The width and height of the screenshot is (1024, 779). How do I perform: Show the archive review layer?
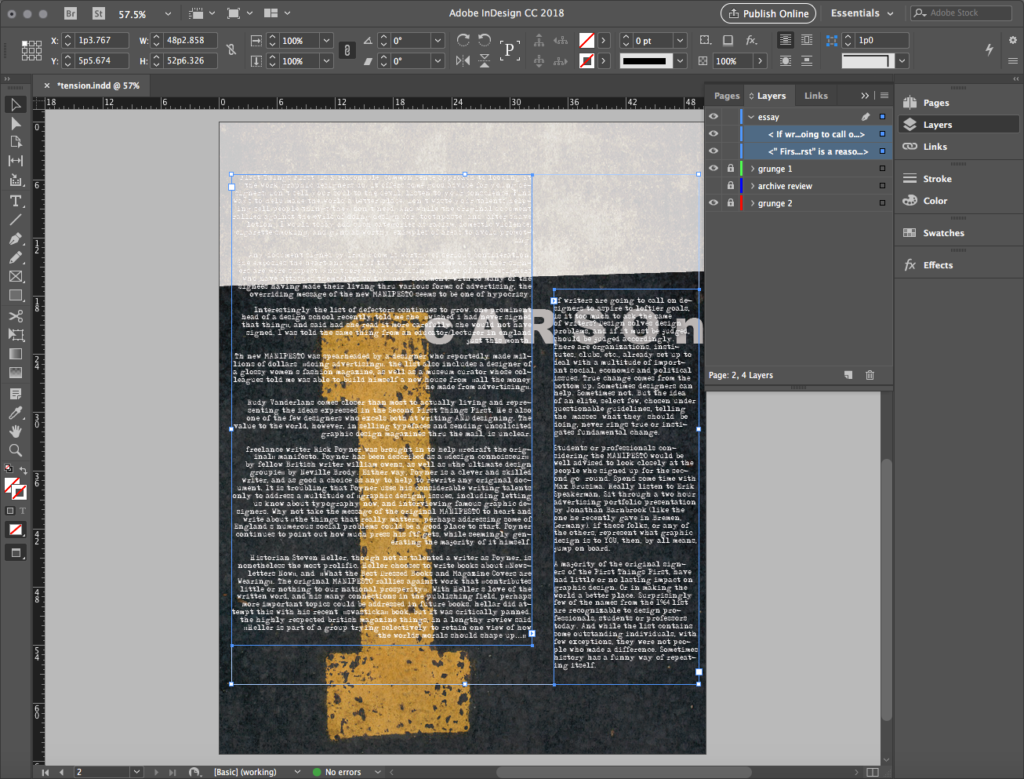[714, 186]
